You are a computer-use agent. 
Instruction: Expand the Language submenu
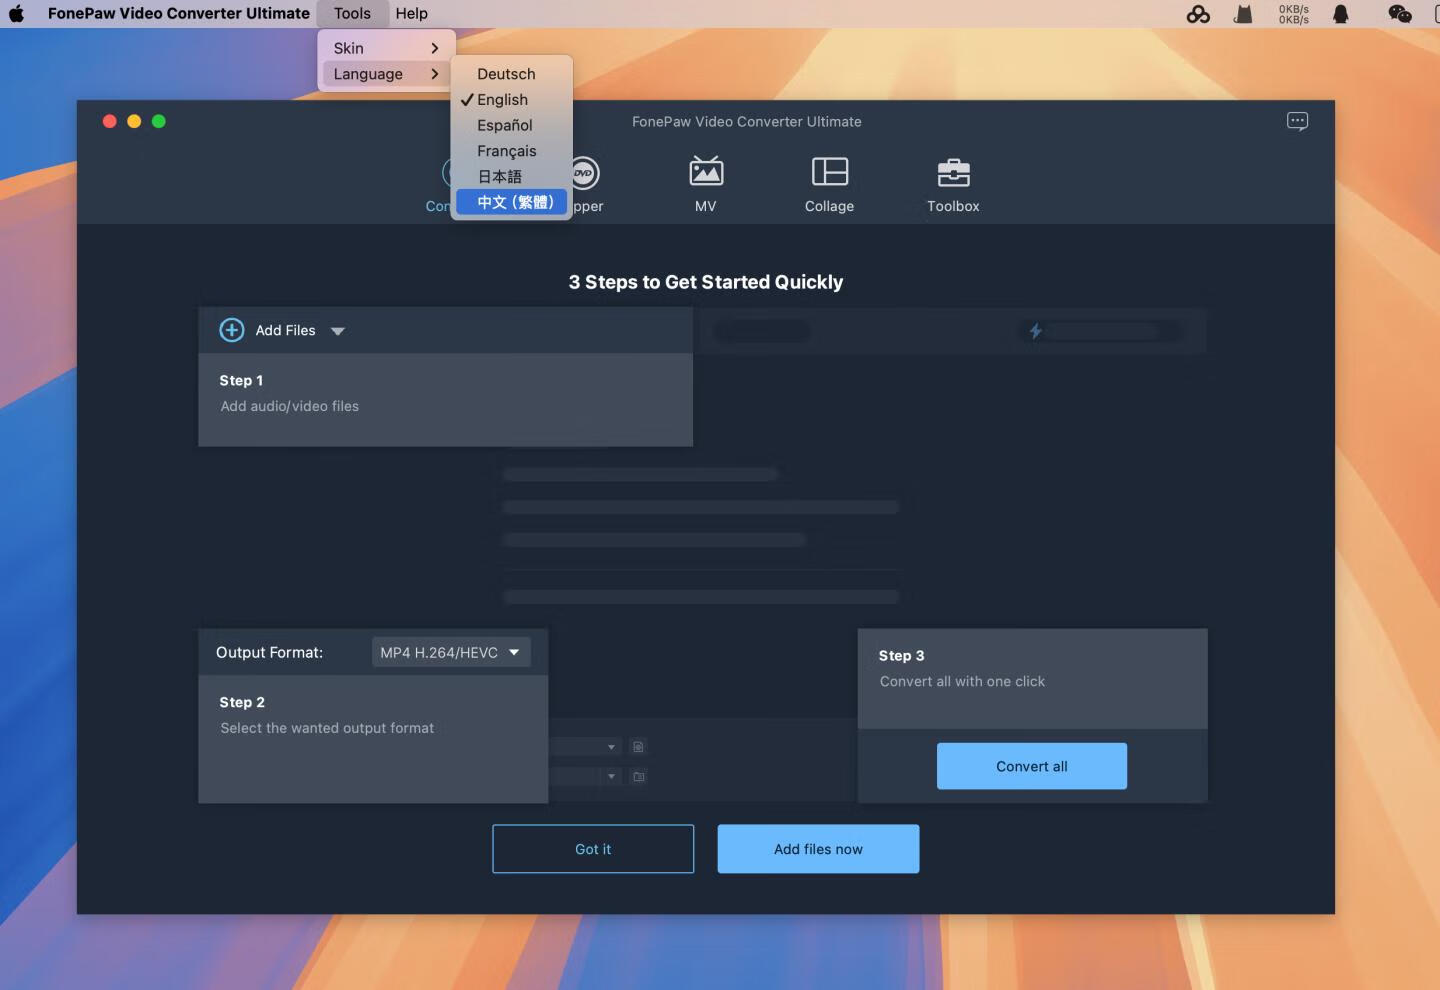click(x=385, y=74)
